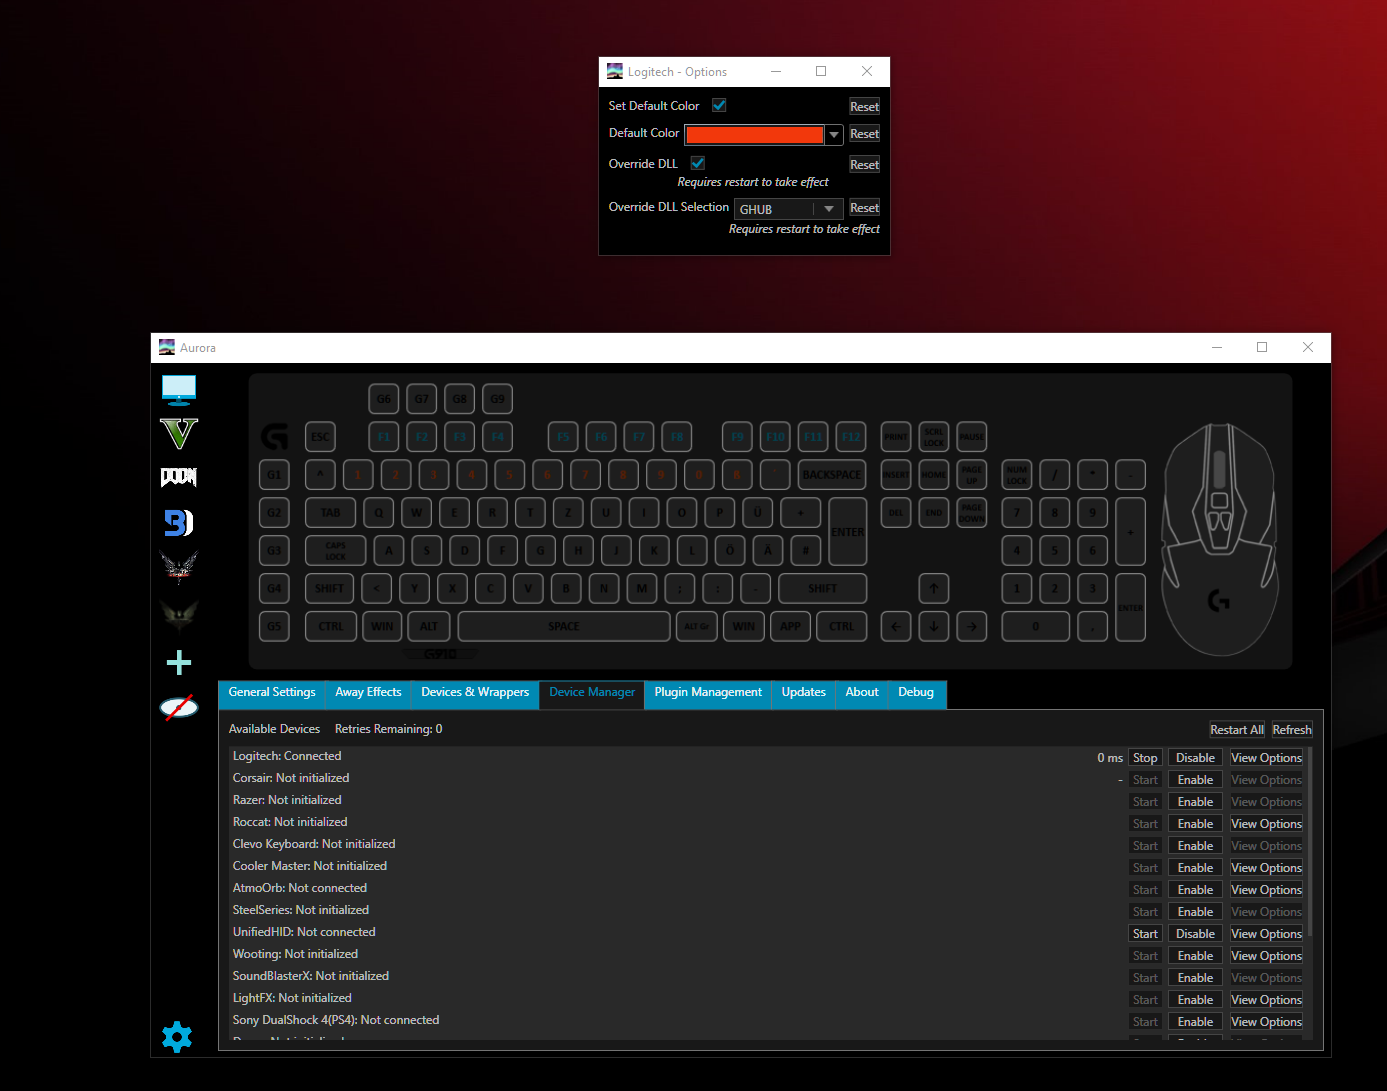Screen dimensions: 1387x1091
Task: Open the dim owl profile icon in sidebar
Action: (179, 613)
